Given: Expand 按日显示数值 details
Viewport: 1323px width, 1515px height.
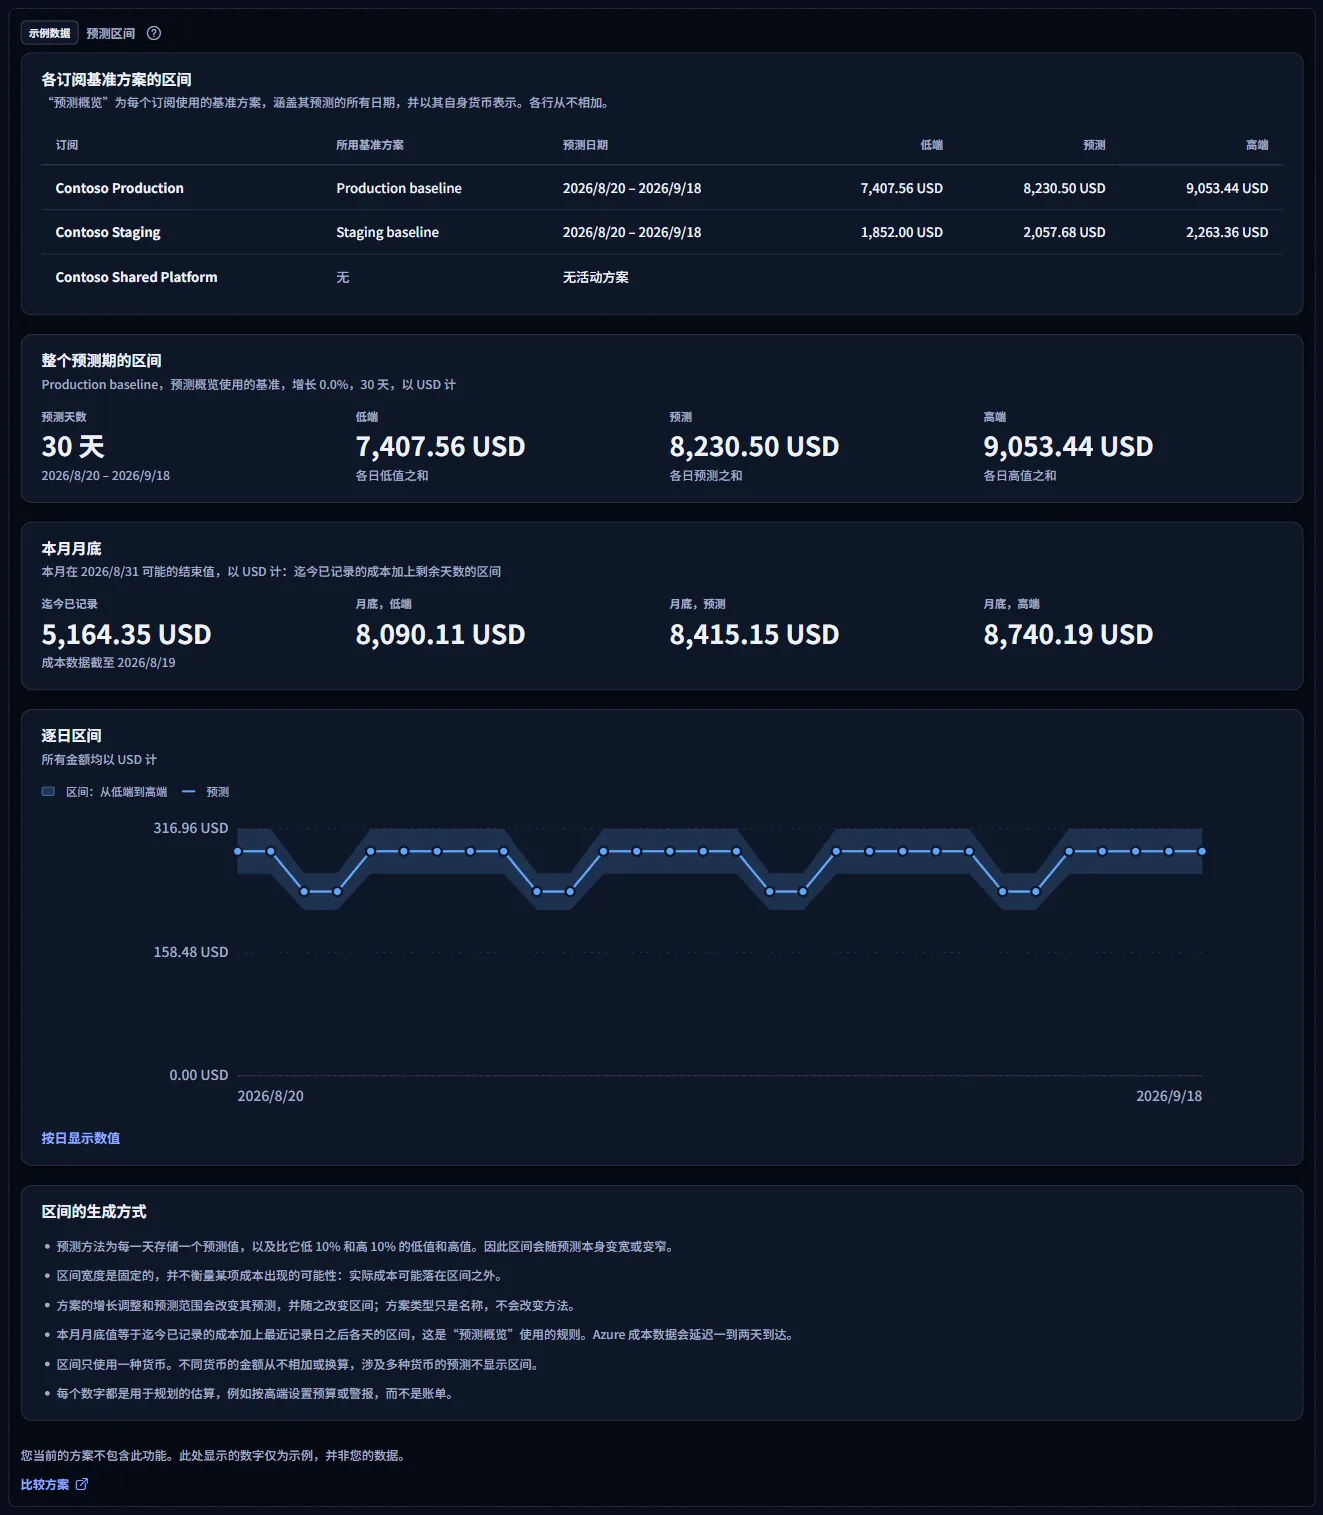Looking at the screenshot, I should tap(80, 1138).
